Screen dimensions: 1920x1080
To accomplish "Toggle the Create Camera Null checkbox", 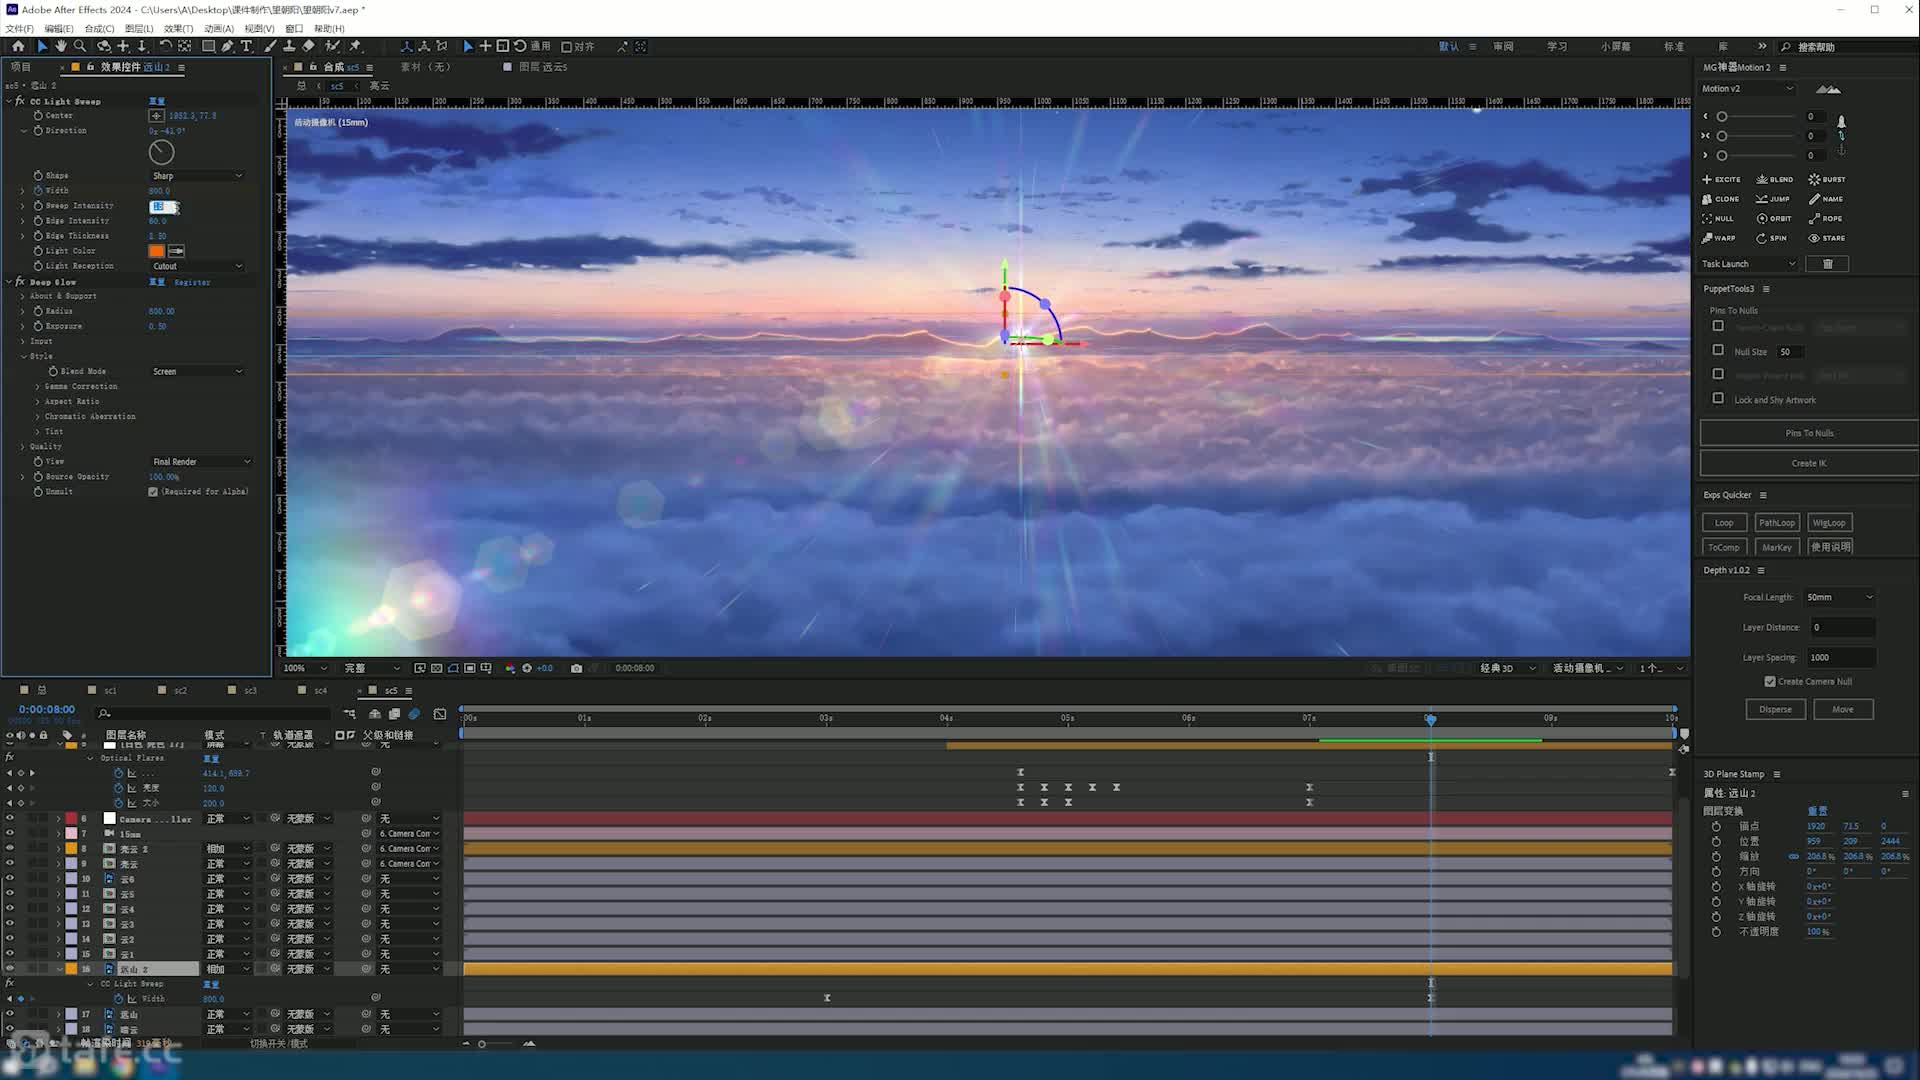I will 1770,682.
